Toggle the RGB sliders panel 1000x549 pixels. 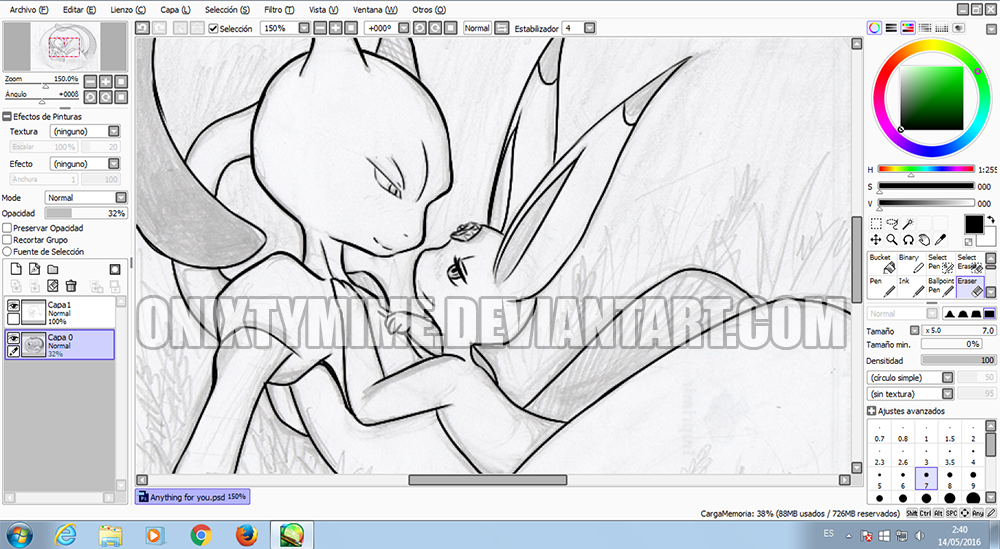[891, 28]
